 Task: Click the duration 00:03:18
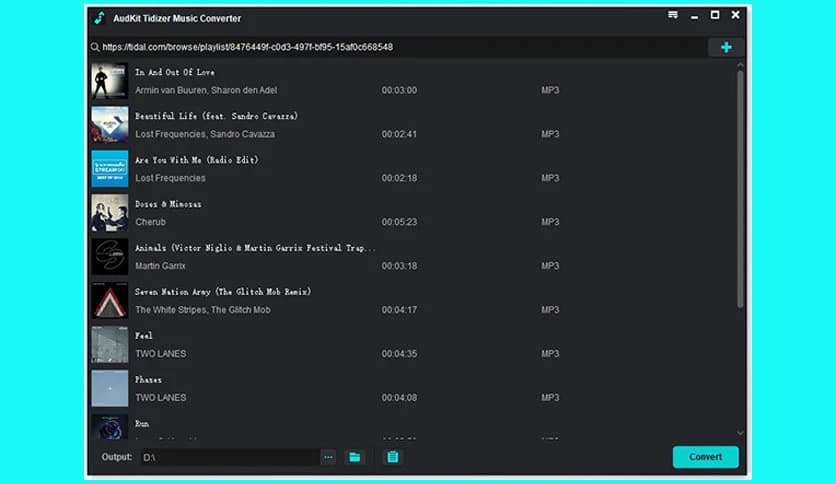(399, 265)
